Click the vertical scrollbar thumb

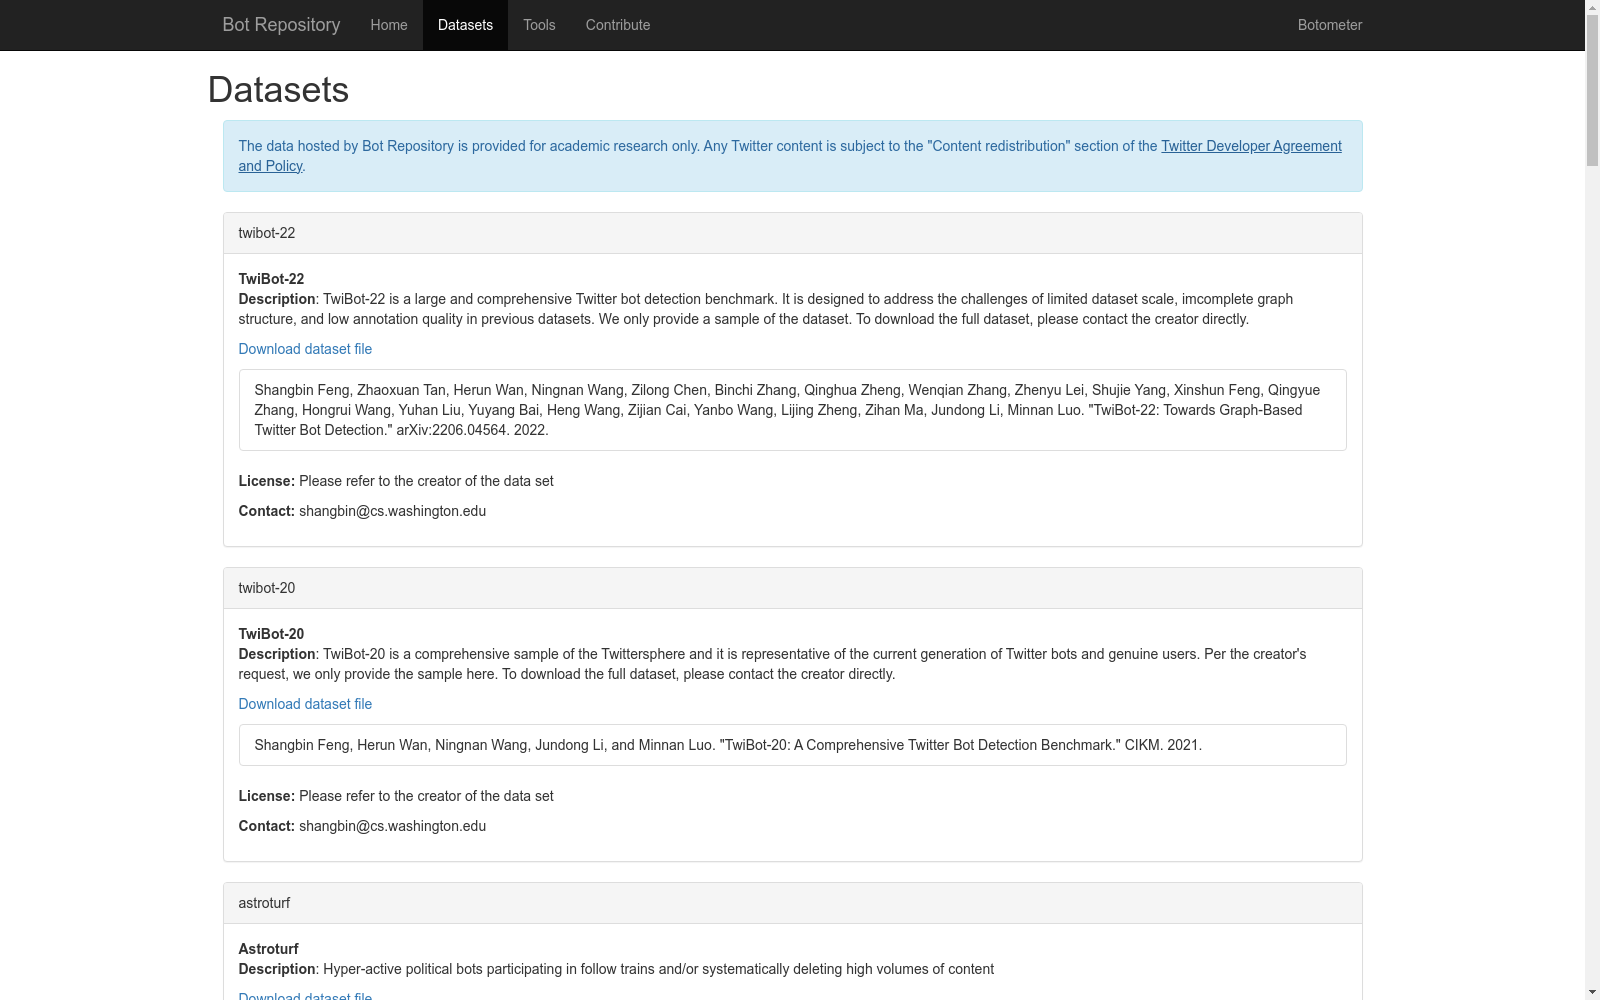[x=1592, y=90]
